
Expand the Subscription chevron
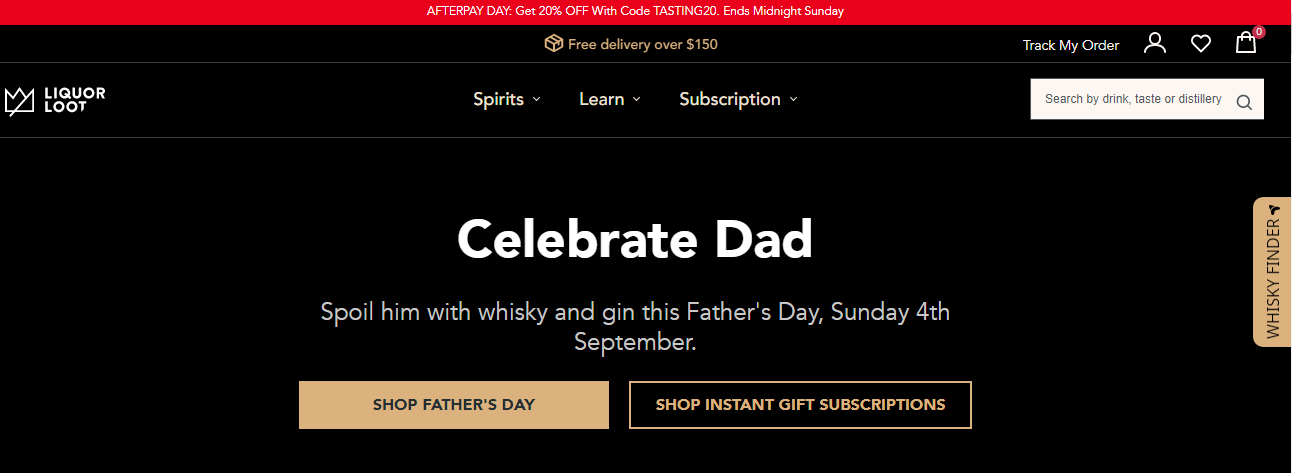[x=793, y=99]
